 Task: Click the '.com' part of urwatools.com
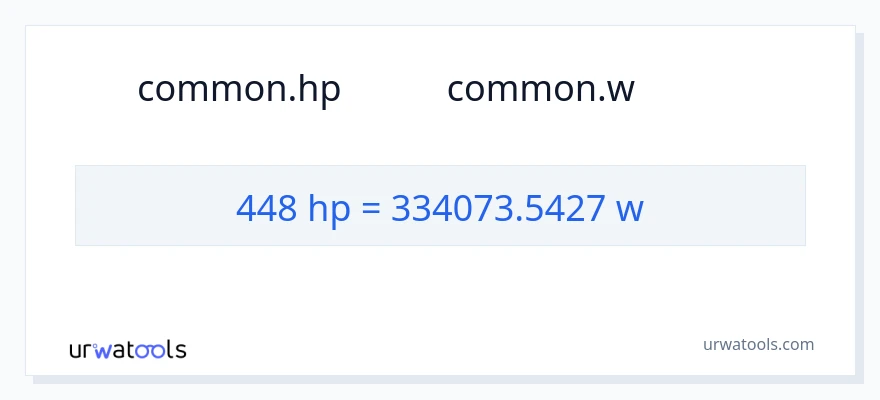click(796, 344)
